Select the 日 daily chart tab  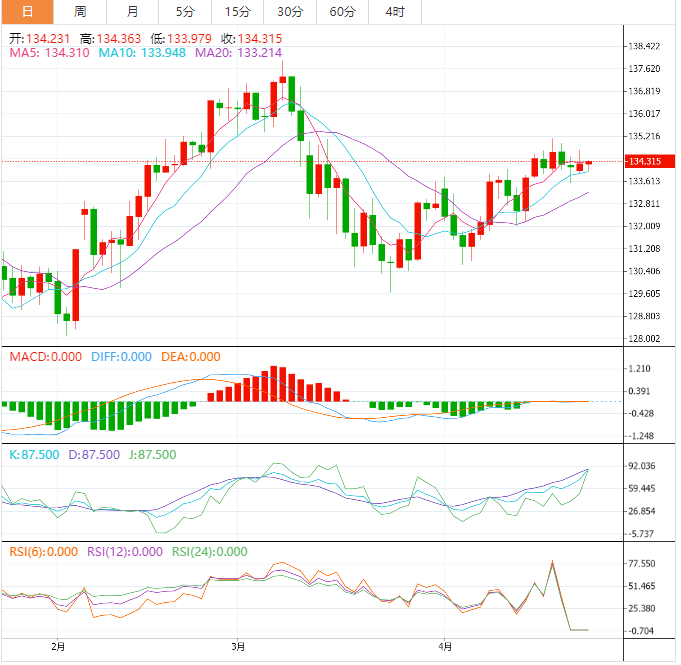(x=27, y=12)
